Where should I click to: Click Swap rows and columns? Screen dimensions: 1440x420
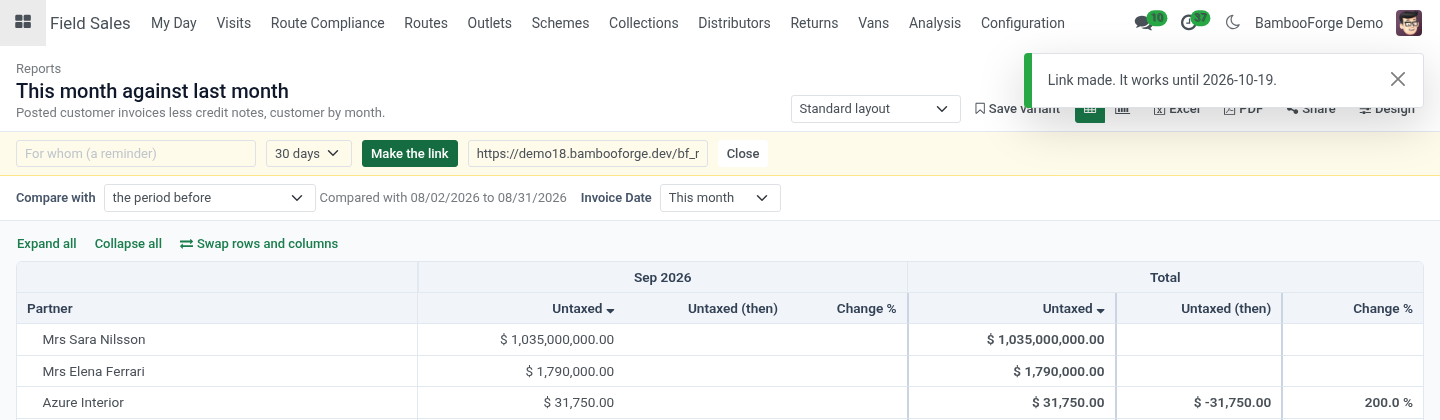click(x=259, y=244)
